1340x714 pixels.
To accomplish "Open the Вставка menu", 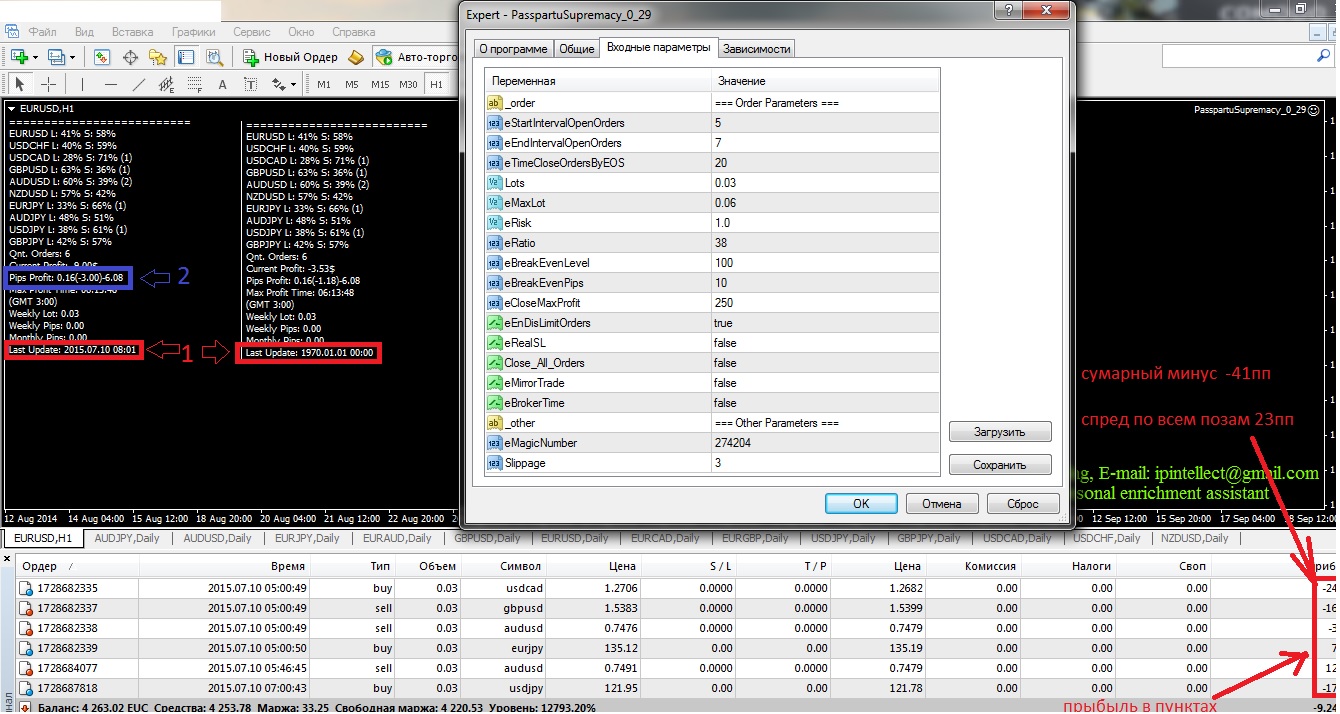I will click(x=133, y=32).
